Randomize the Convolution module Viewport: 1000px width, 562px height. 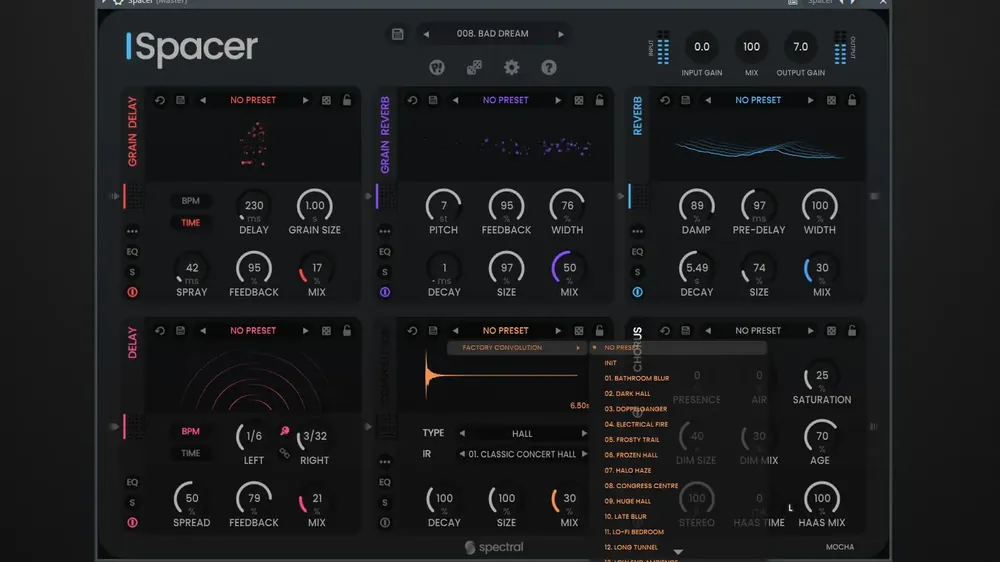pos(578,330)
